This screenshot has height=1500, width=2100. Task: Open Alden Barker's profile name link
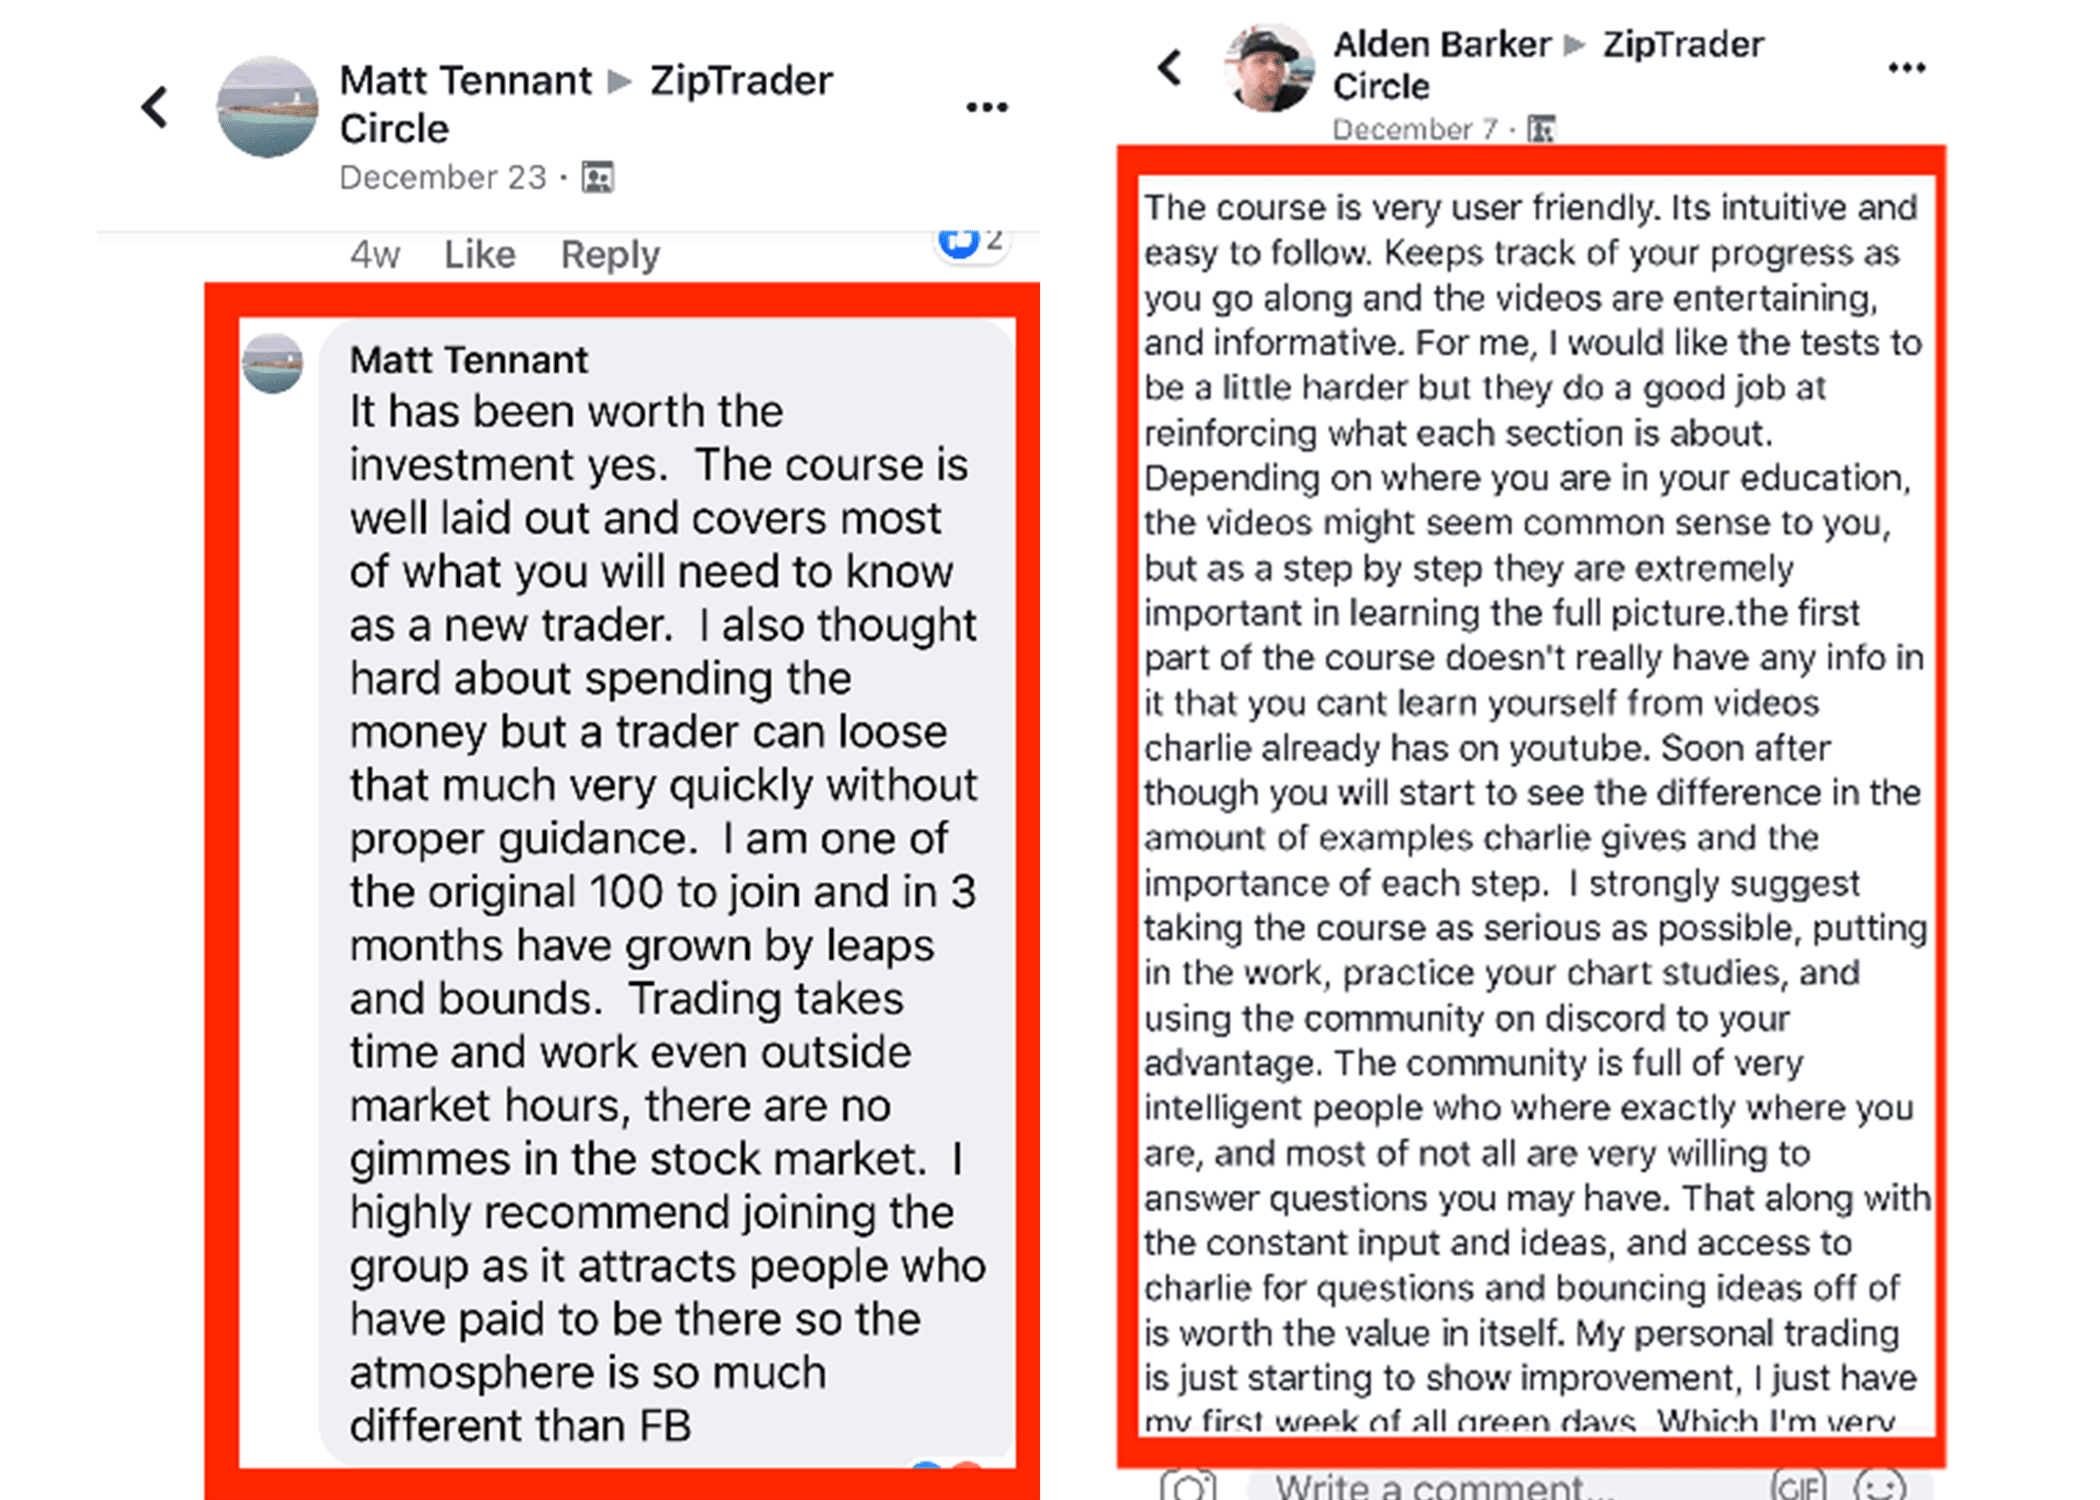[1441, 45]
